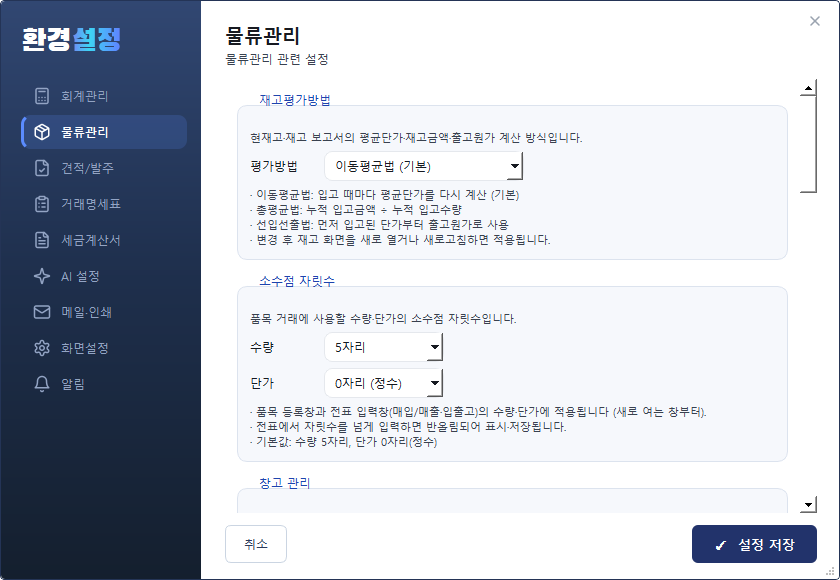Click the scrollbar down arrow
This screenshot has height=580, width=840.
click(808, 504)
